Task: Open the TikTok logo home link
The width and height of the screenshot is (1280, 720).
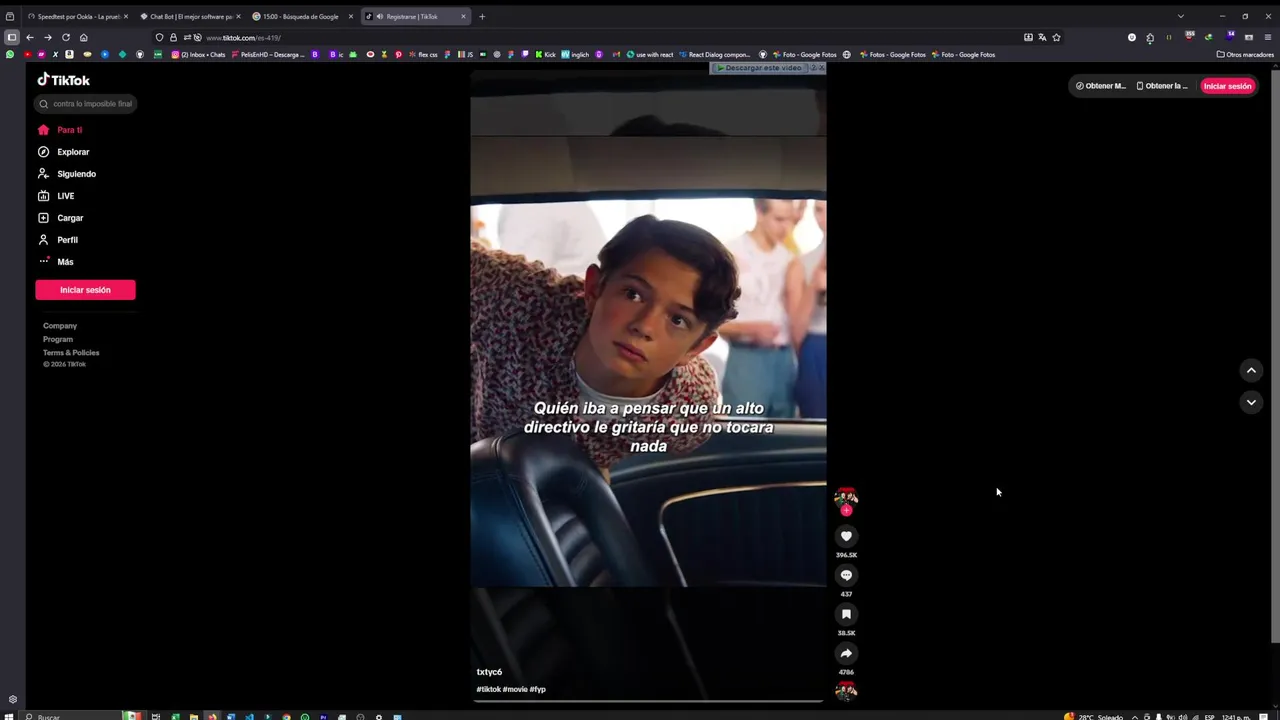Action: (x=64, y=80)
